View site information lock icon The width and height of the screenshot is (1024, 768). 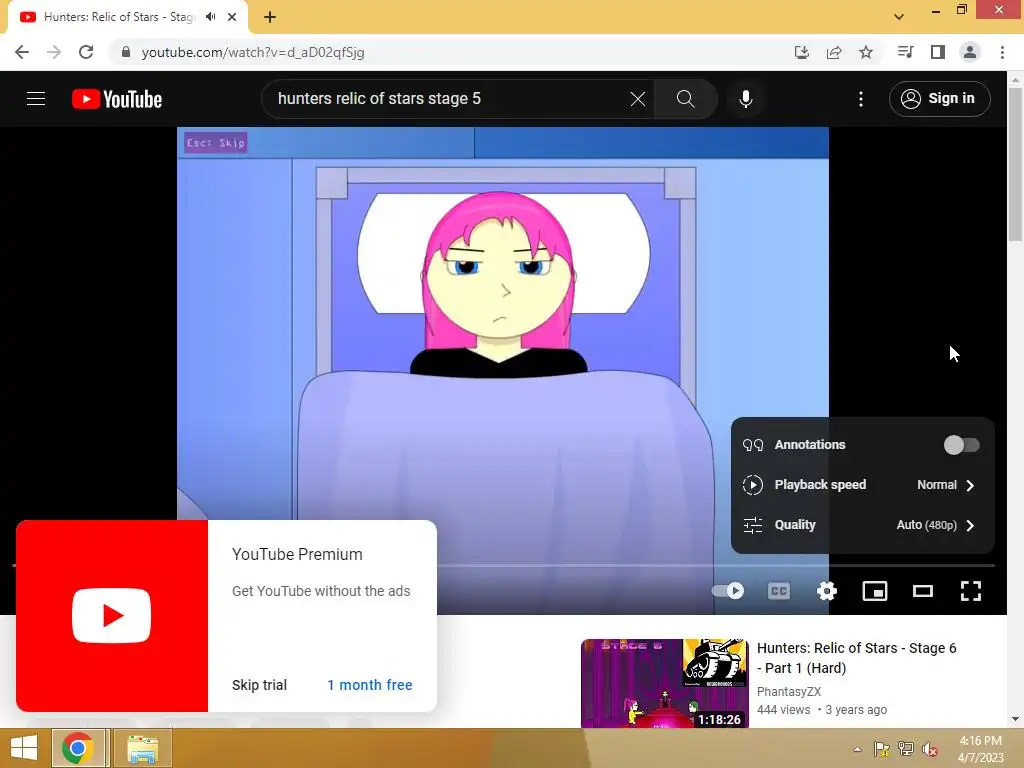pos(126,52)
